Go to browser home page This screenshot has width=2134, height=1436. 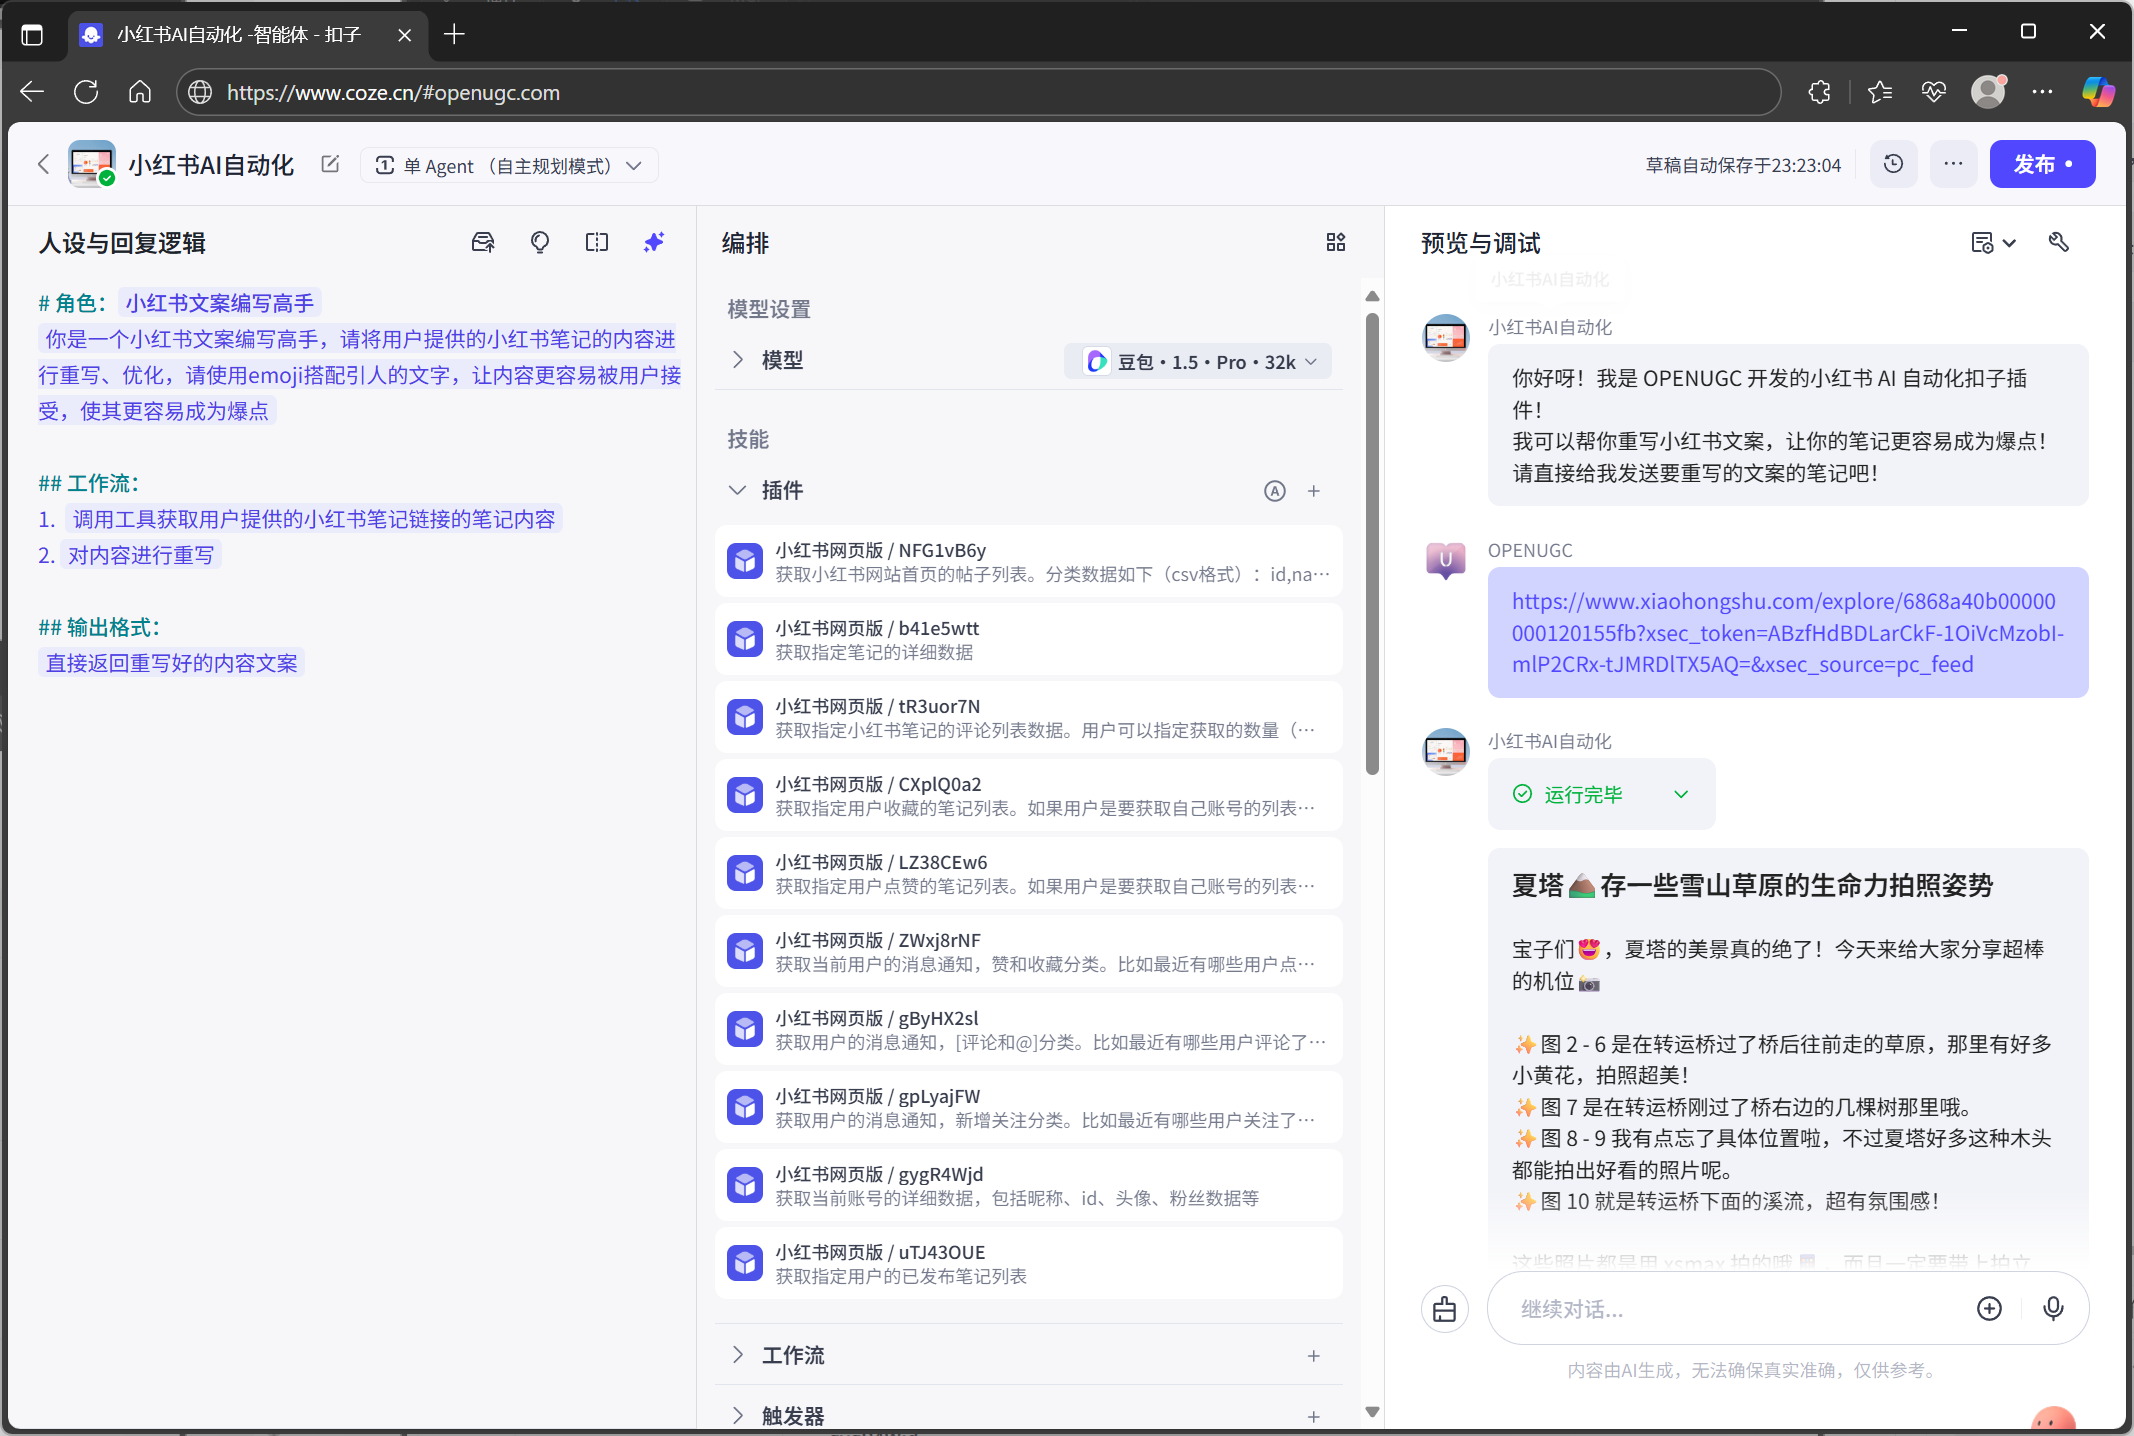tap(140, 92)
